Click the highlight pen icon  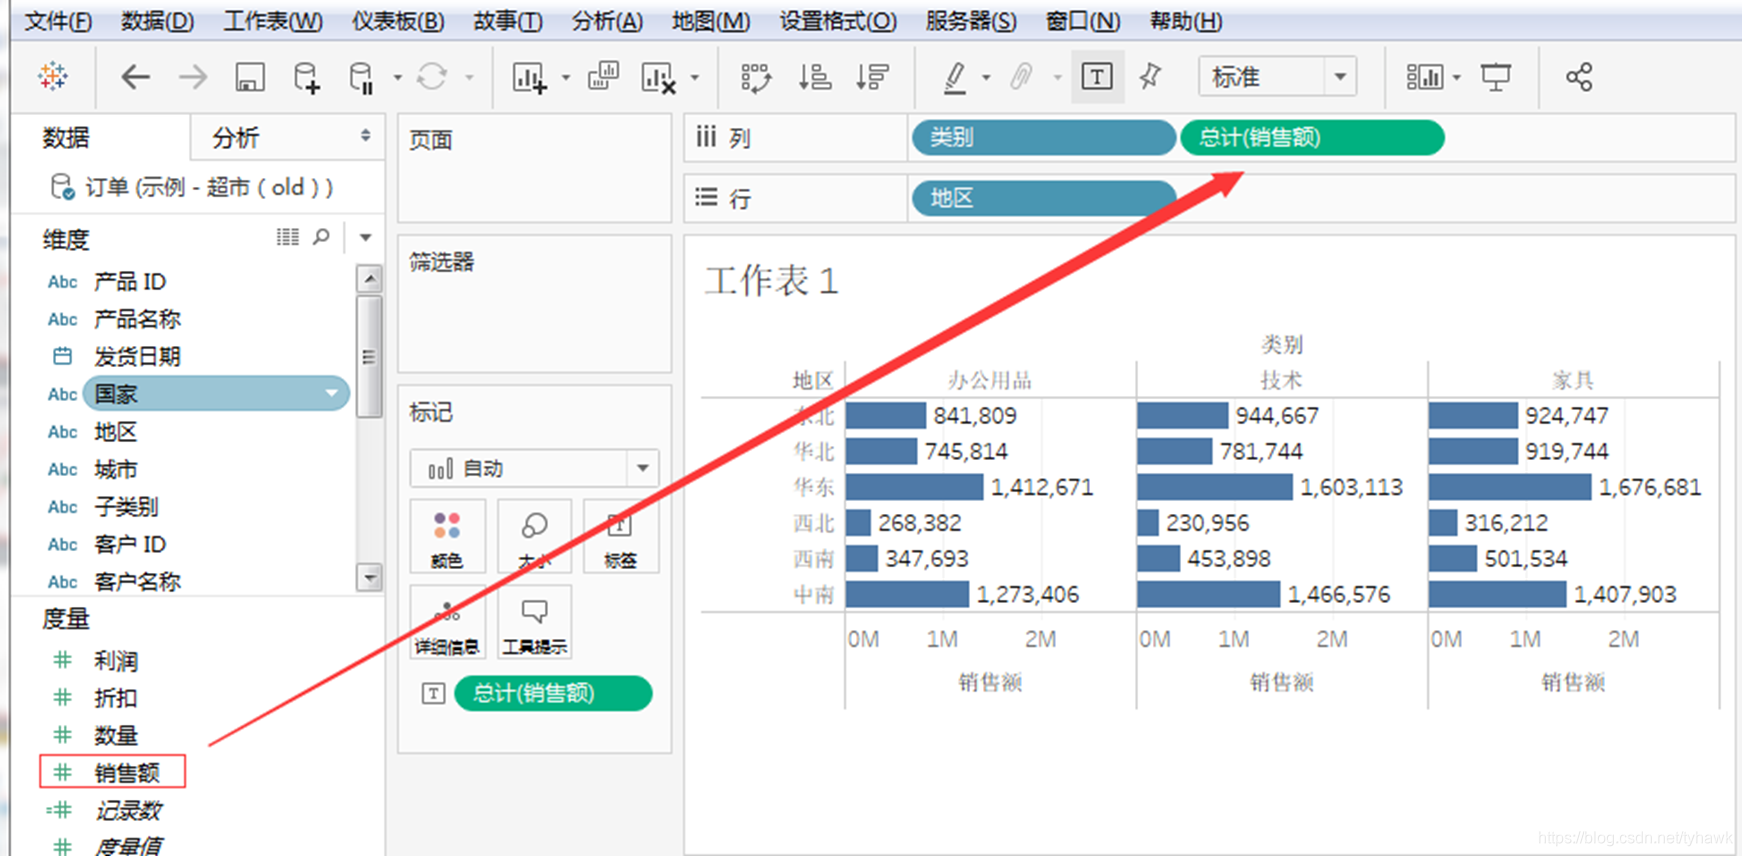(955, 77)
